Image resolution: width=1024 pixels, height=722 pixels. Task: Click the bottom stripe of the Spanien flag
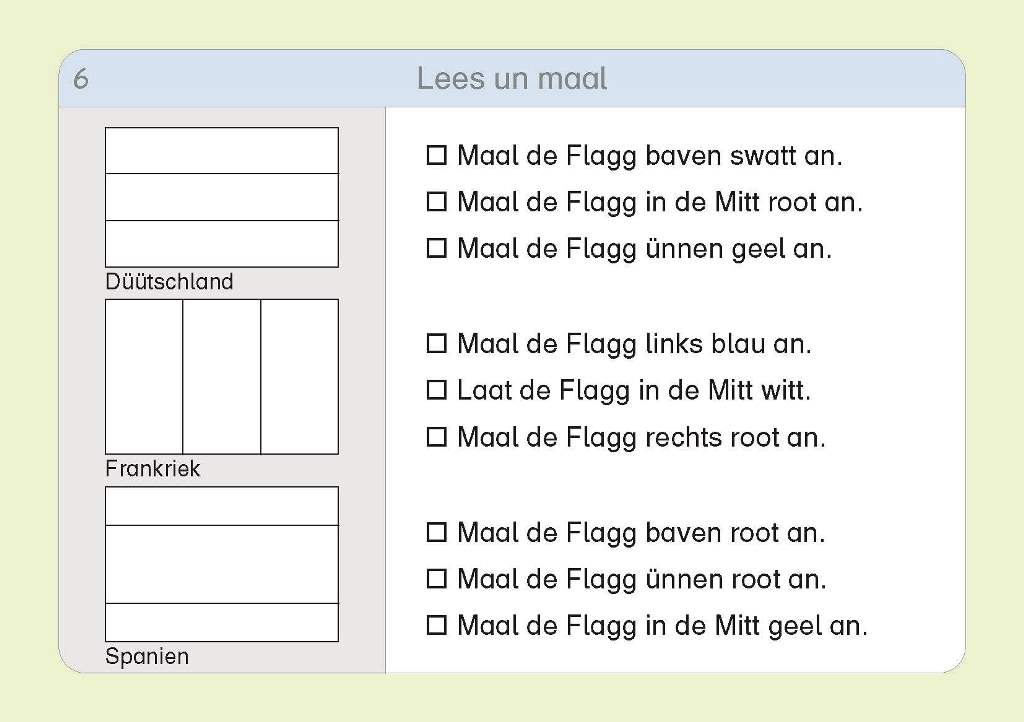coord(221,621)
